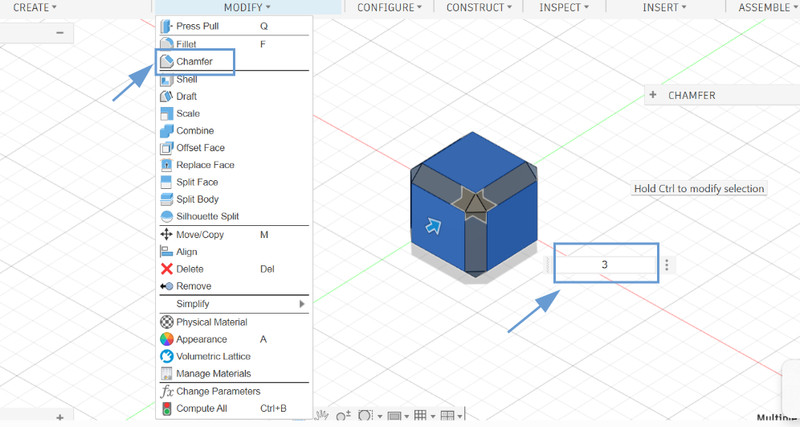Choose Replace Face from the menu

point(234,165)
